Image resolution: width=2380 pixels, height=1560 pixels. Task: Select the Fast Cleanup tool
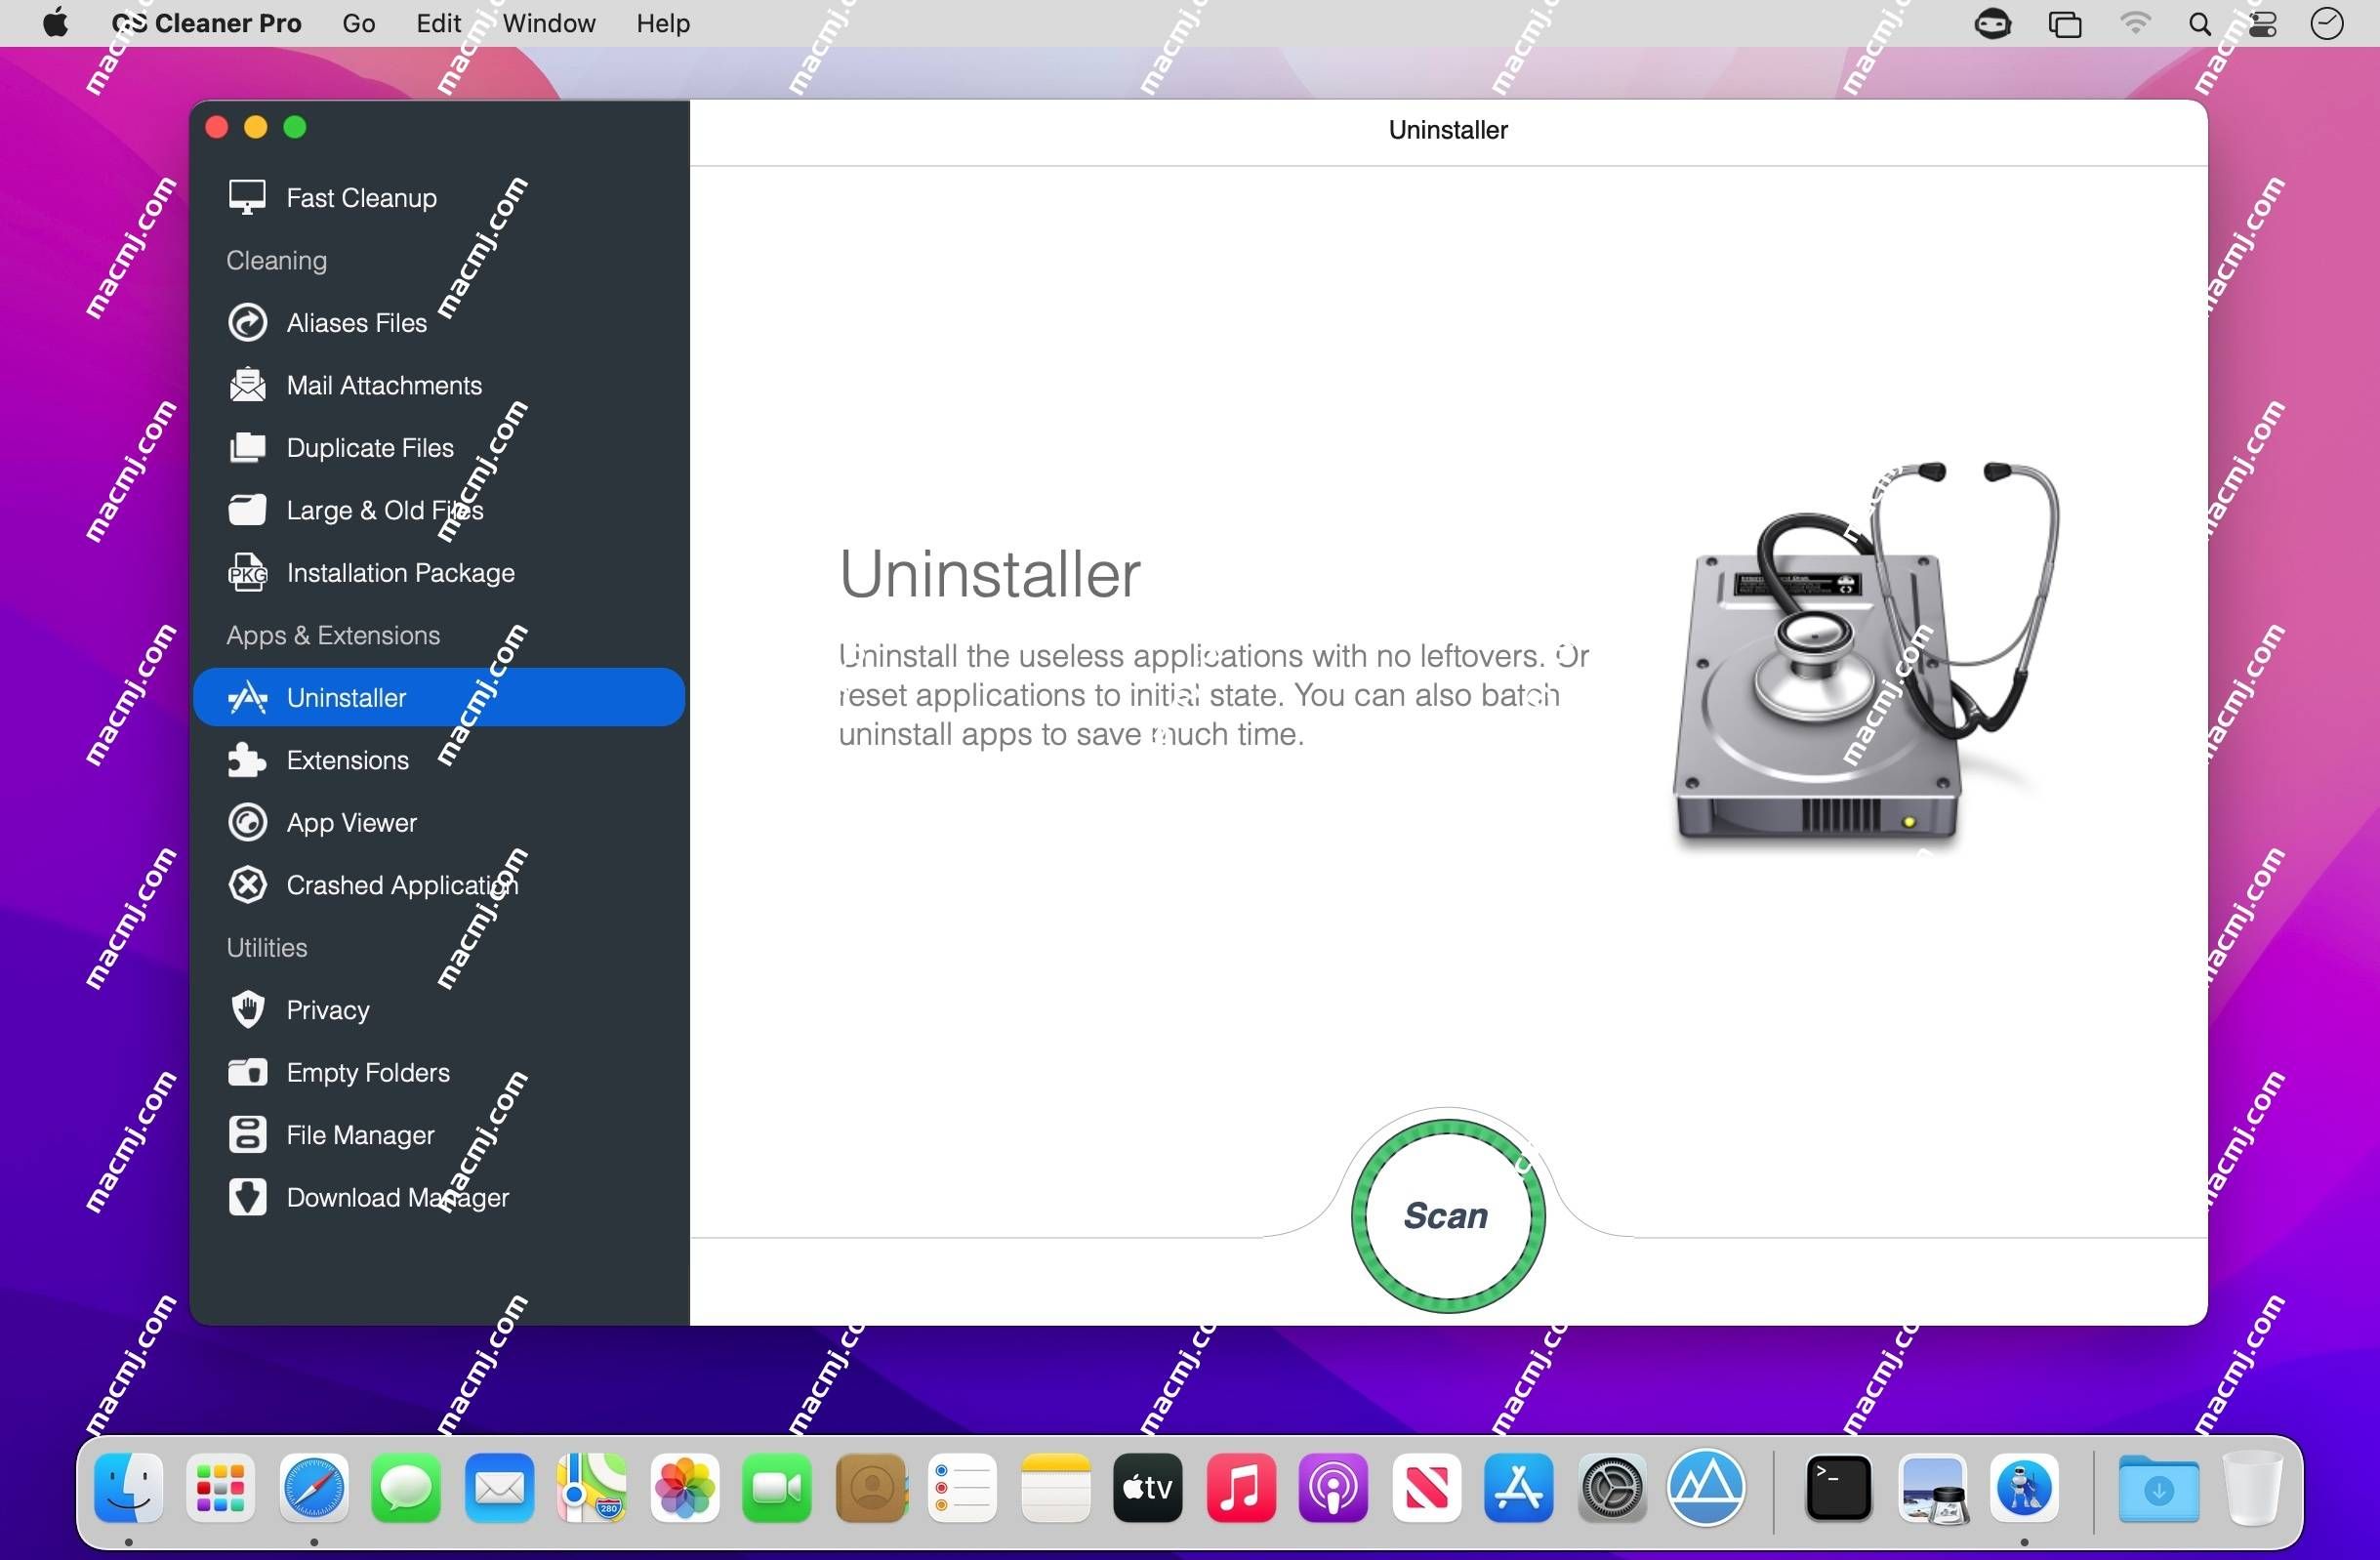(x=358, y=197)
